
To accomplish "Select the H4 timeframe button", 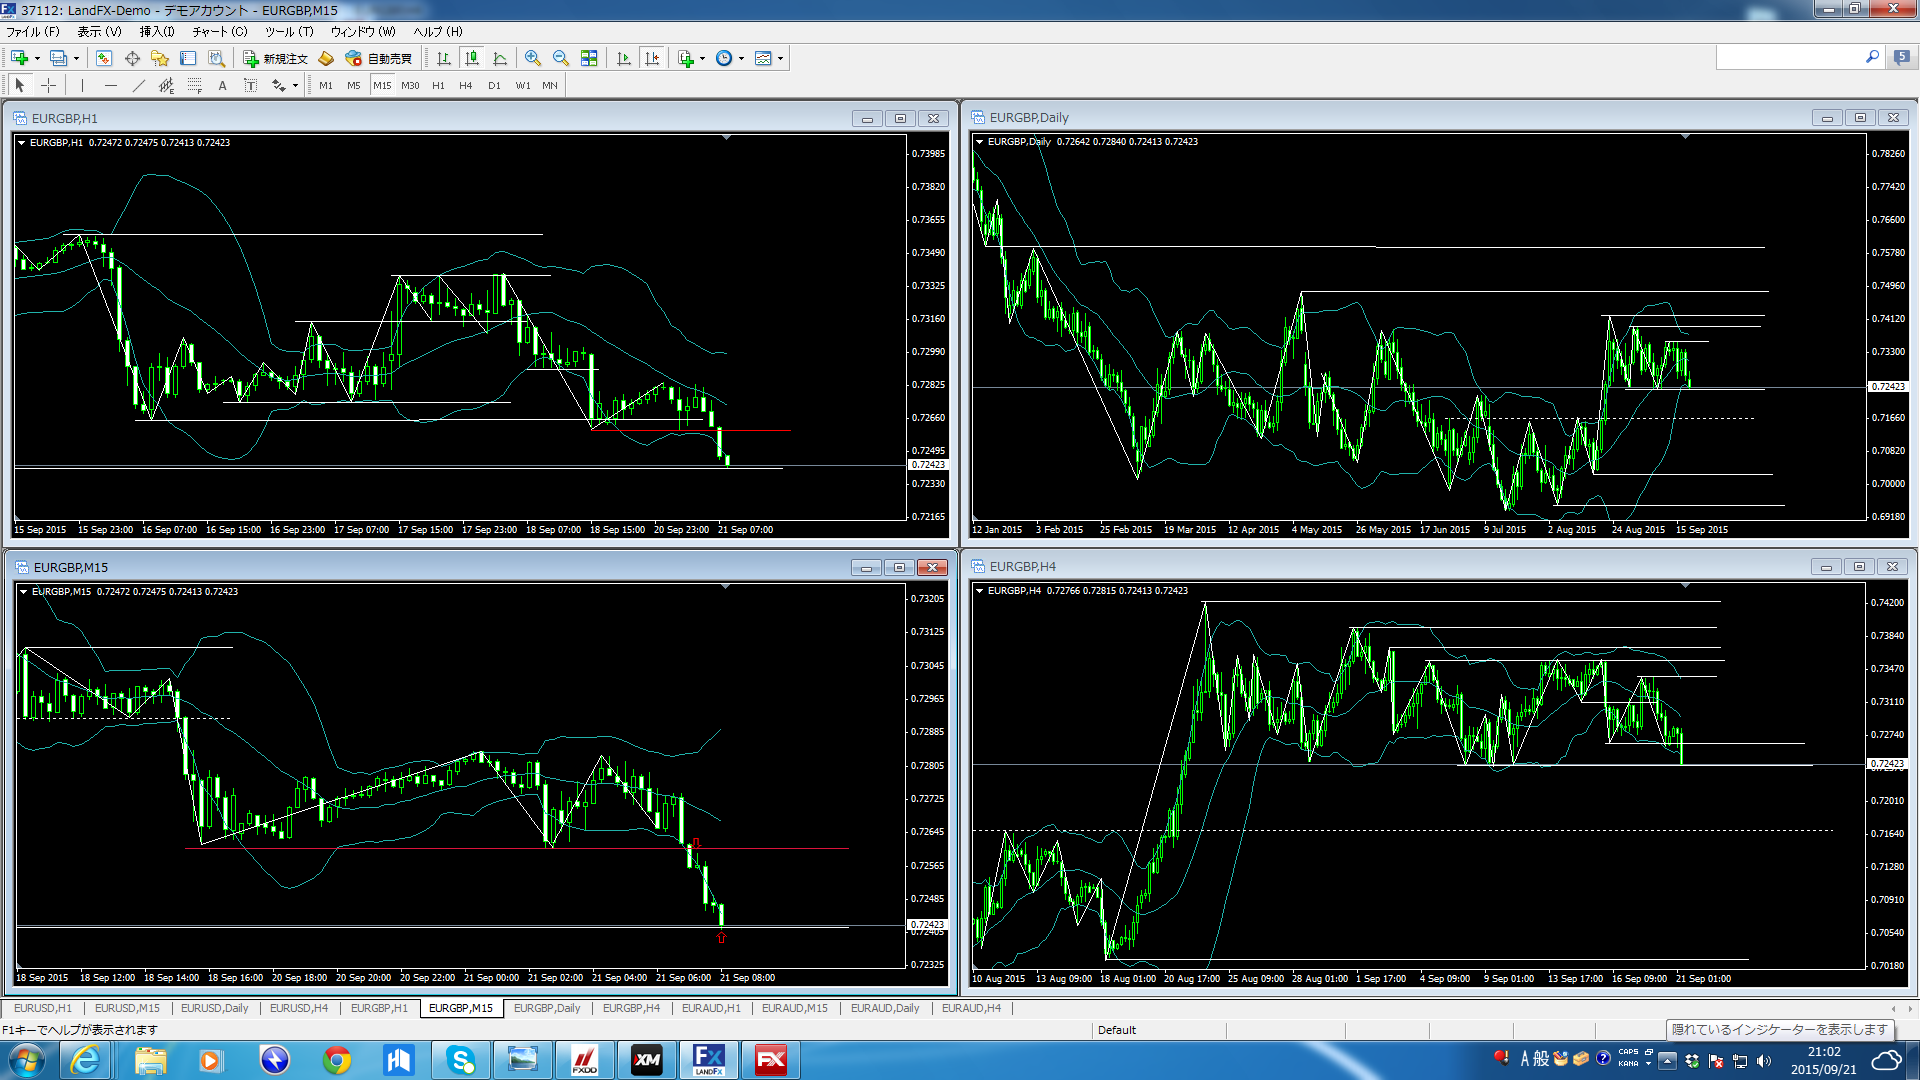I will point(465,85).
